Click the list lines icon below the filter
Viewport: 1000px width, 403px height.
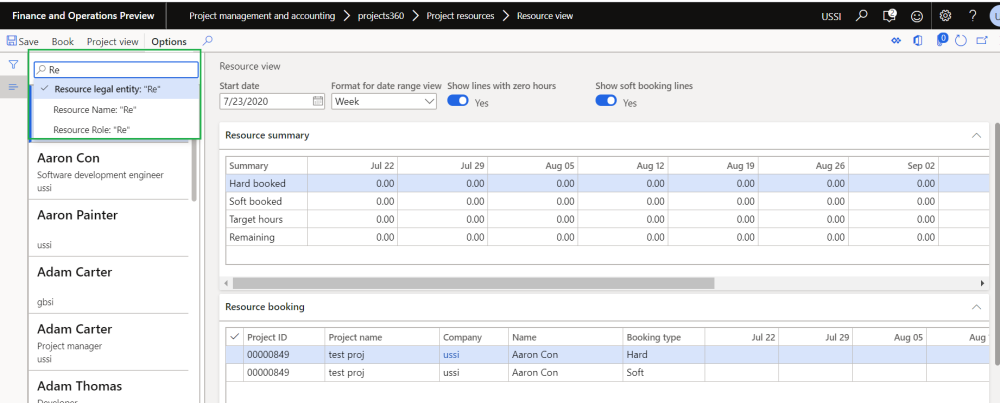[14, 88]
